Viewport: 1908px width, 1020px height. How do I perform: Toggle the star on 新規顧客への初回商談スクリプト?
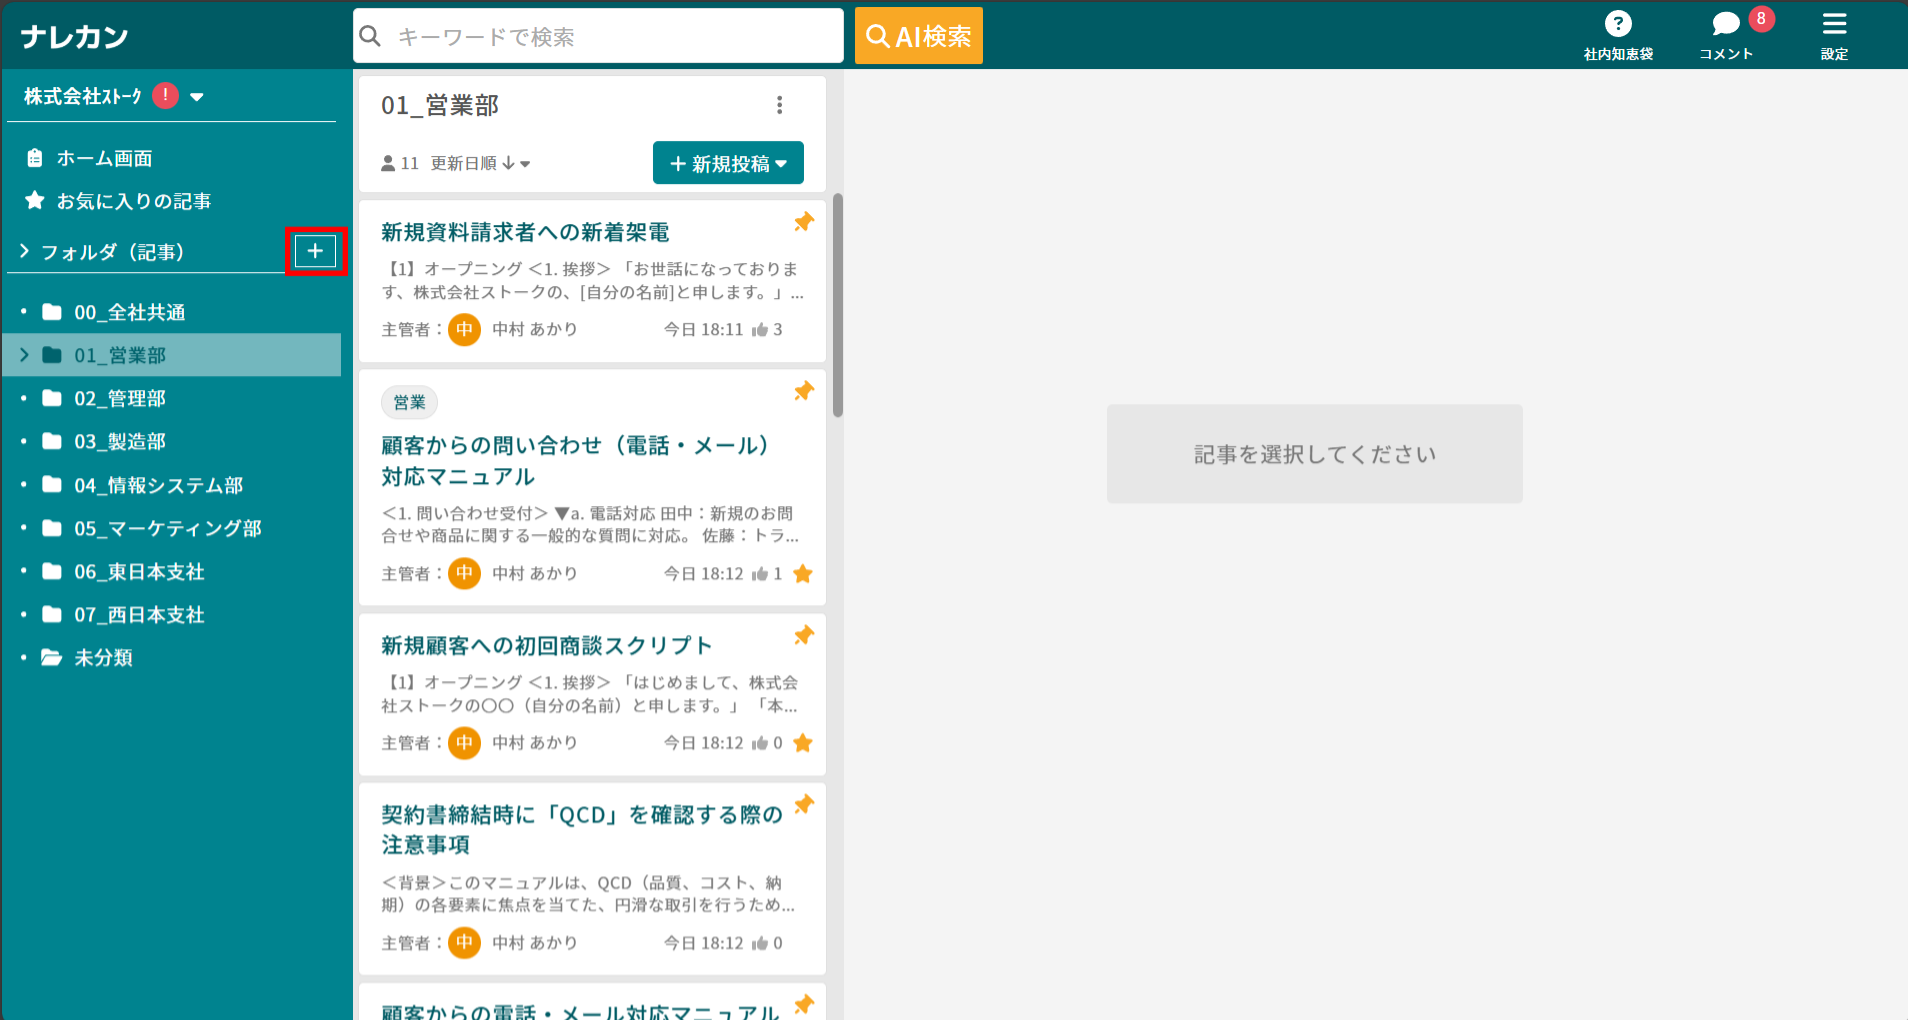tap(803, 743)
